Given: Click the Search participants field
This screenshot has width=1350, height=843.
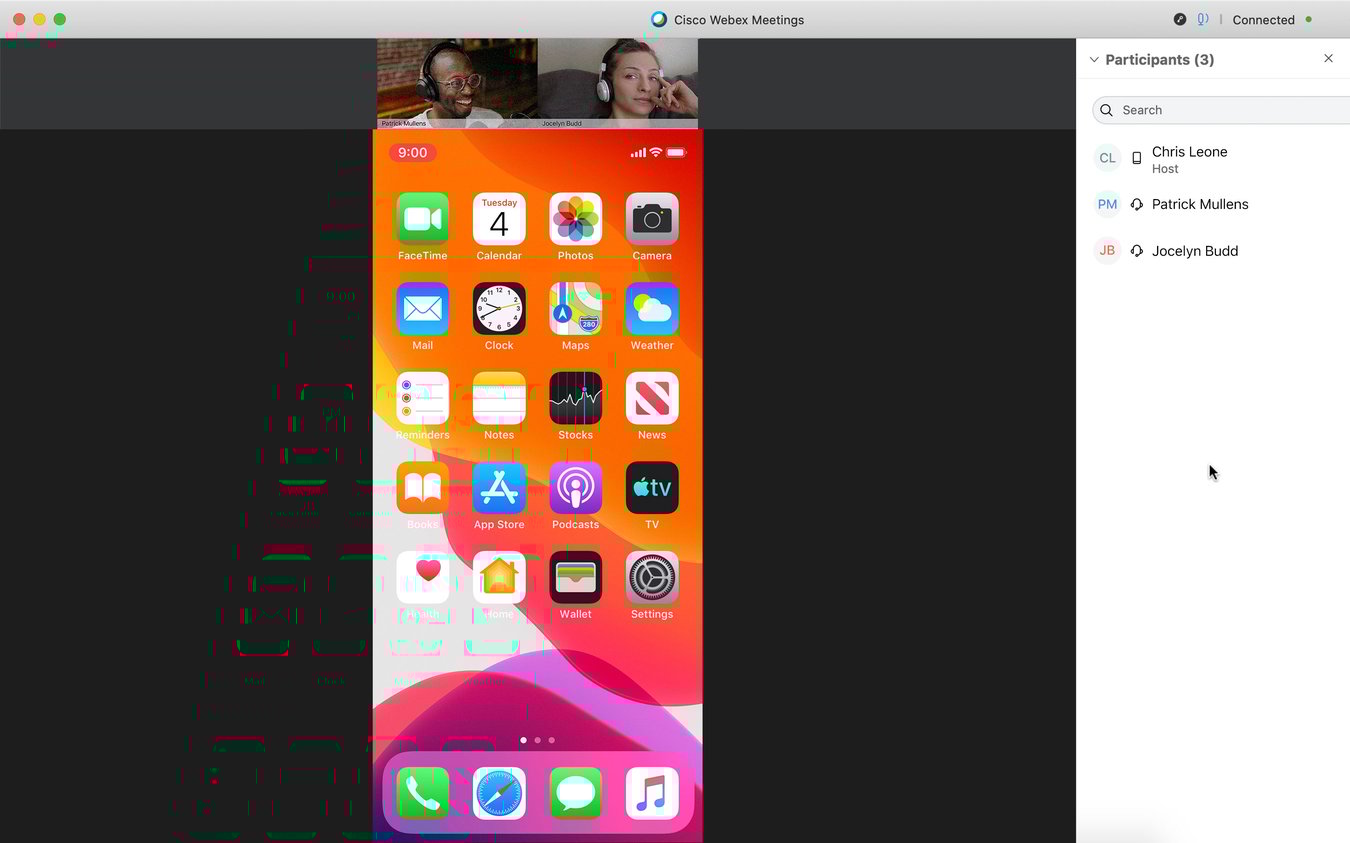Looking at the screenshot, I should [1200, 110].
